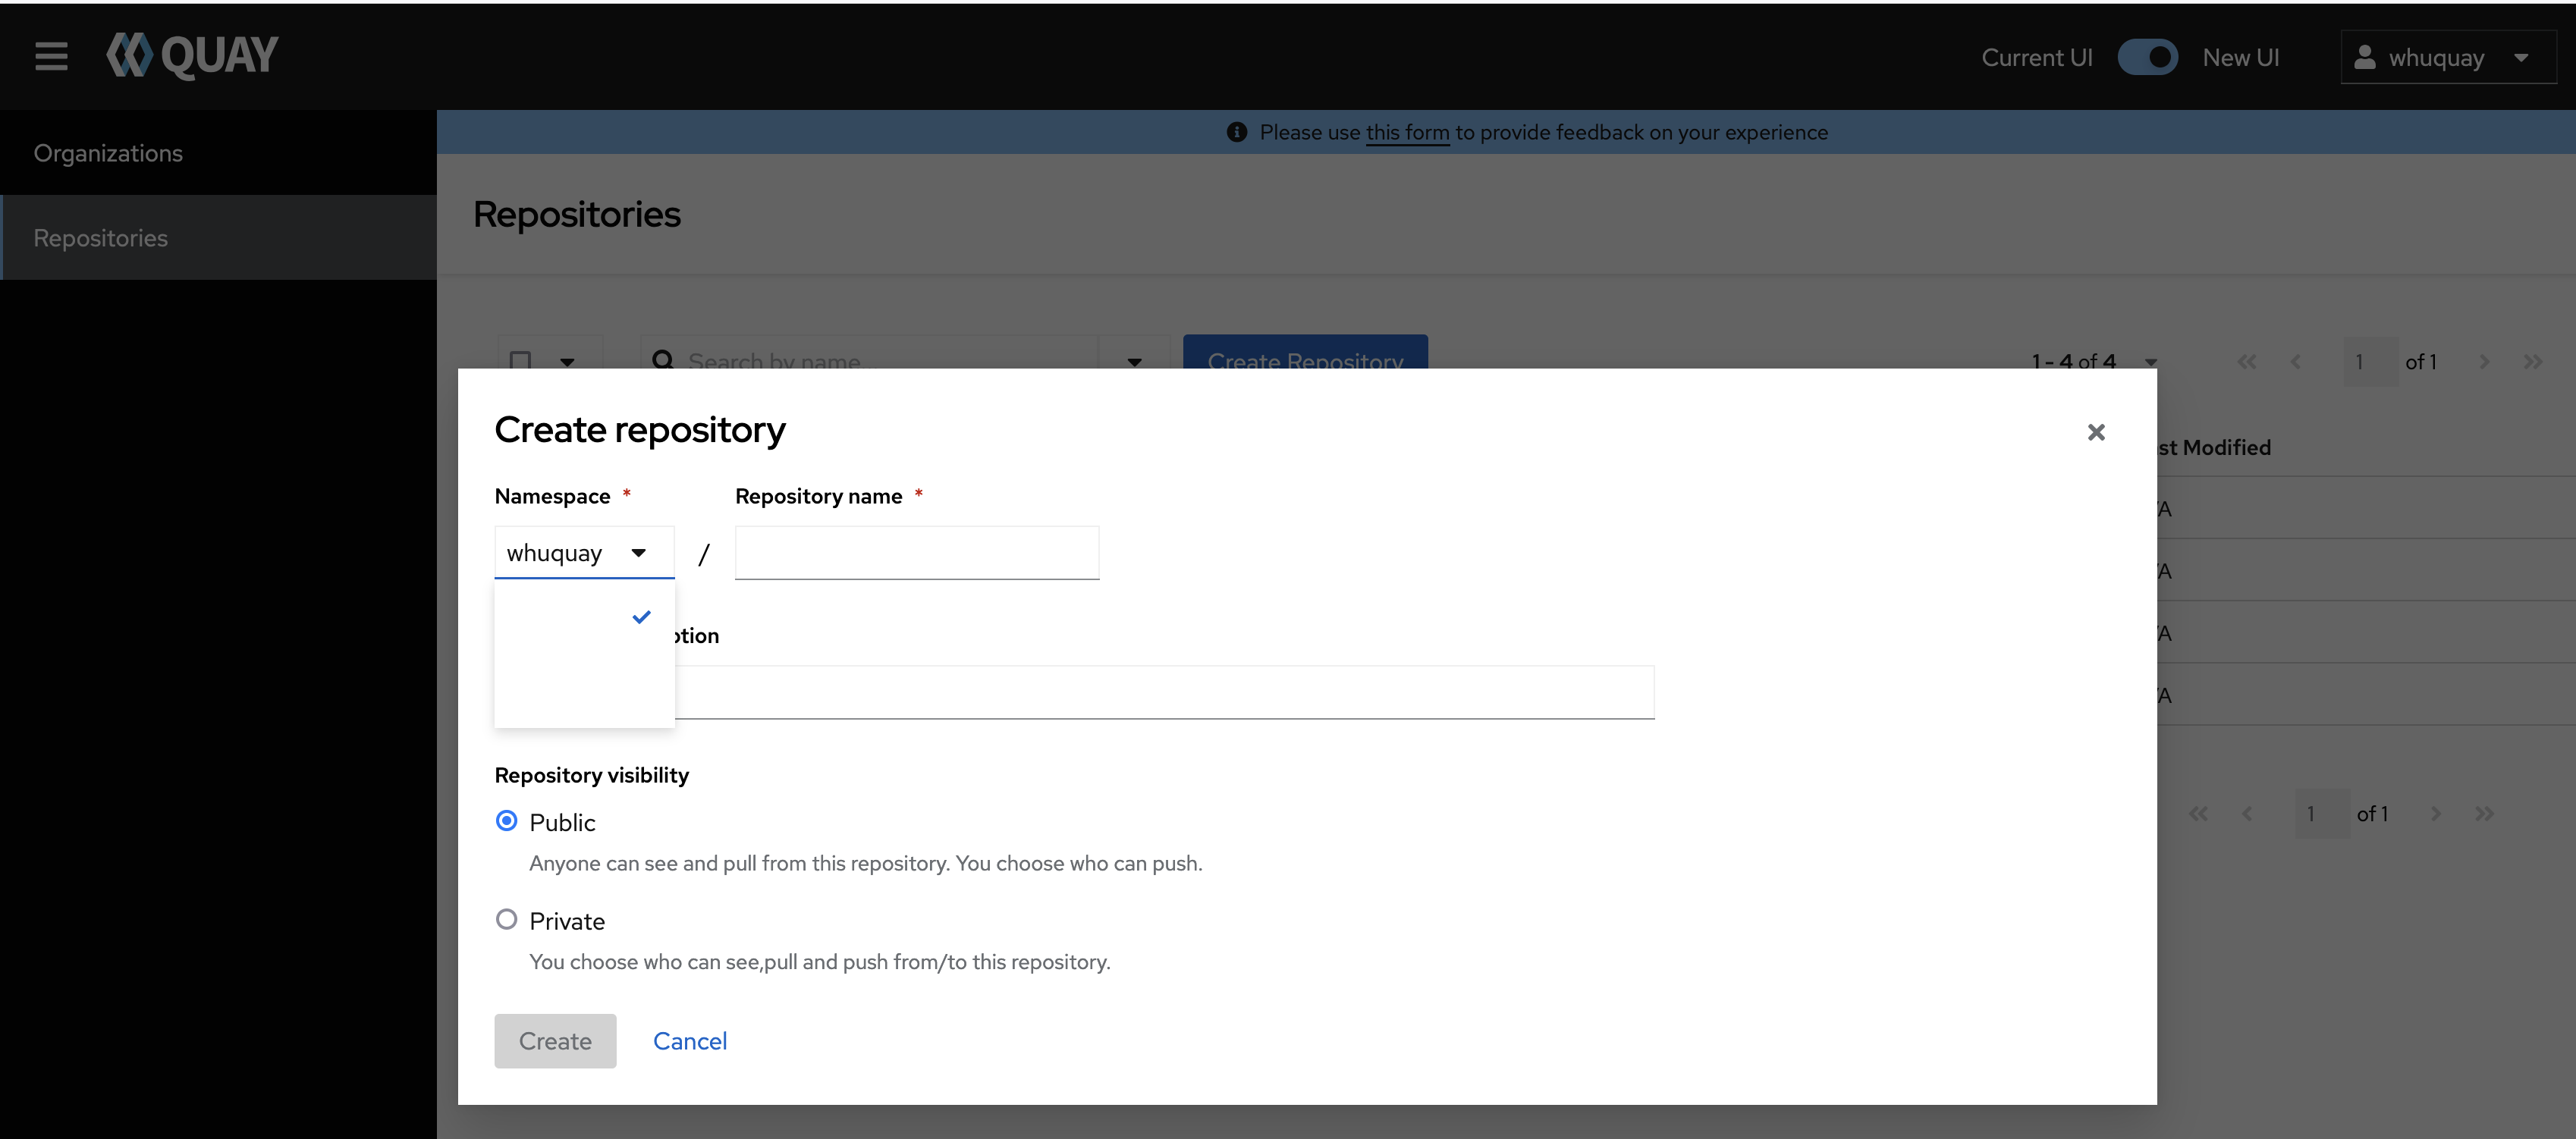The width and height of the screenshot is (2576, 1139).
Task: Open Repositories in the sidebar
Action: pos(101,238)
